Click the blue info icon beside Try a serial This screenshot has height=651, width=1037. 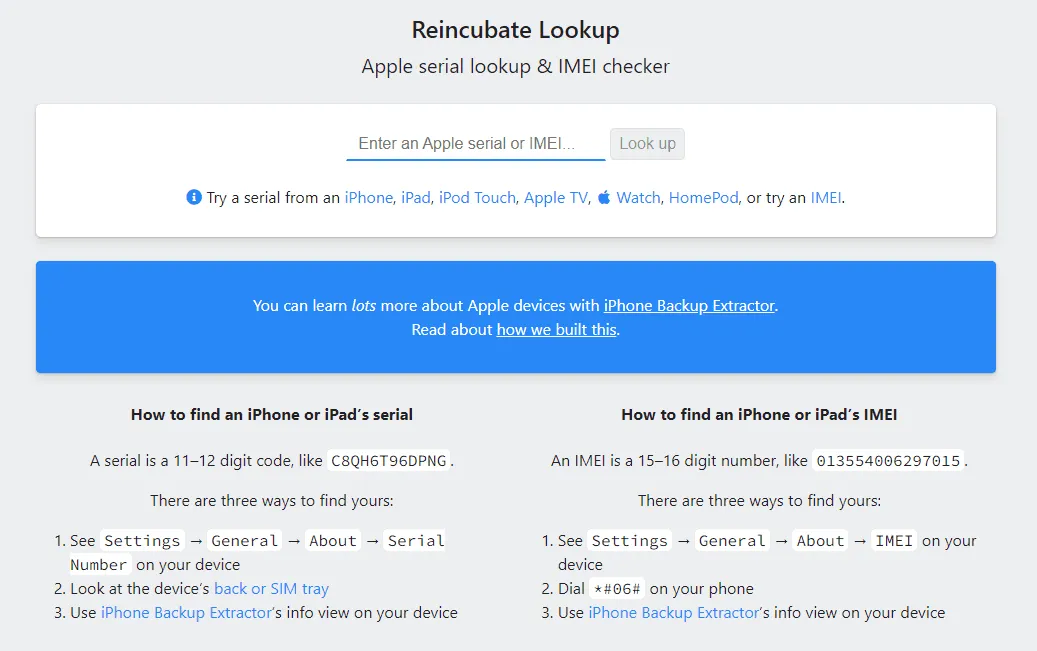tap(194, 198)
